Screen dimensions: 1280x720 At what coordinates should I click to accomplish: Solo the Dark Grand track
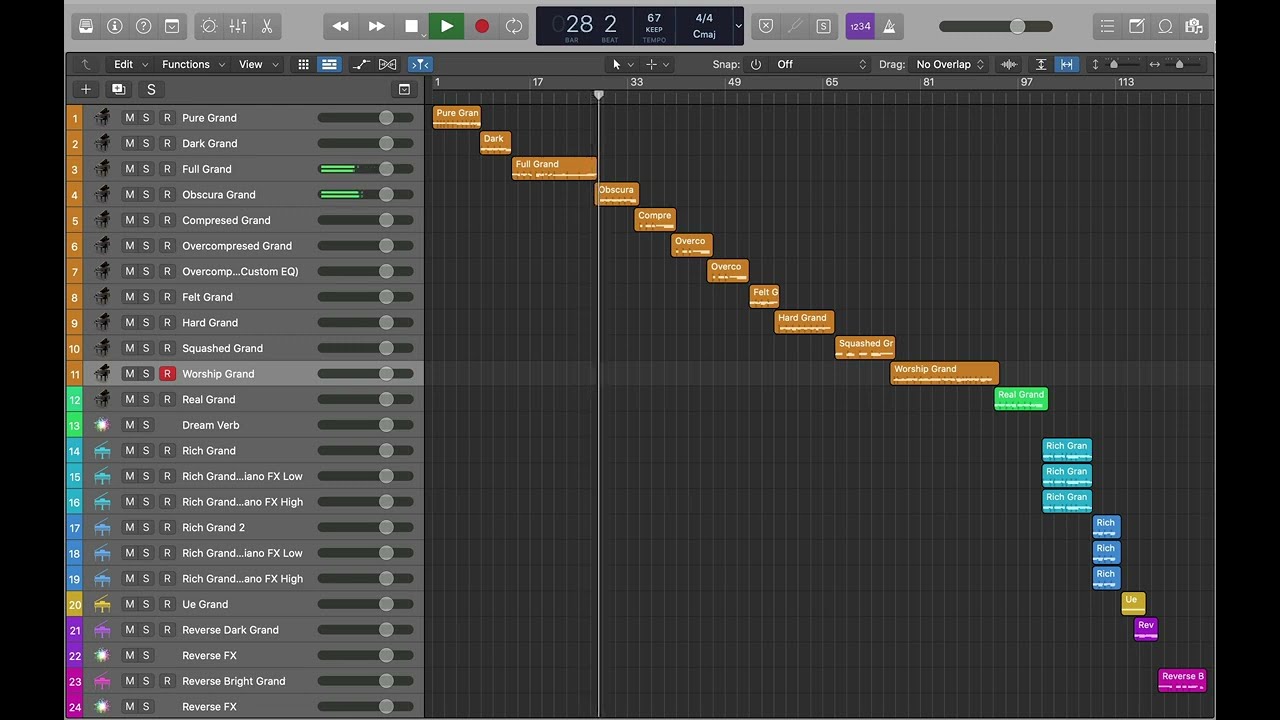click(x=146, y=143)
